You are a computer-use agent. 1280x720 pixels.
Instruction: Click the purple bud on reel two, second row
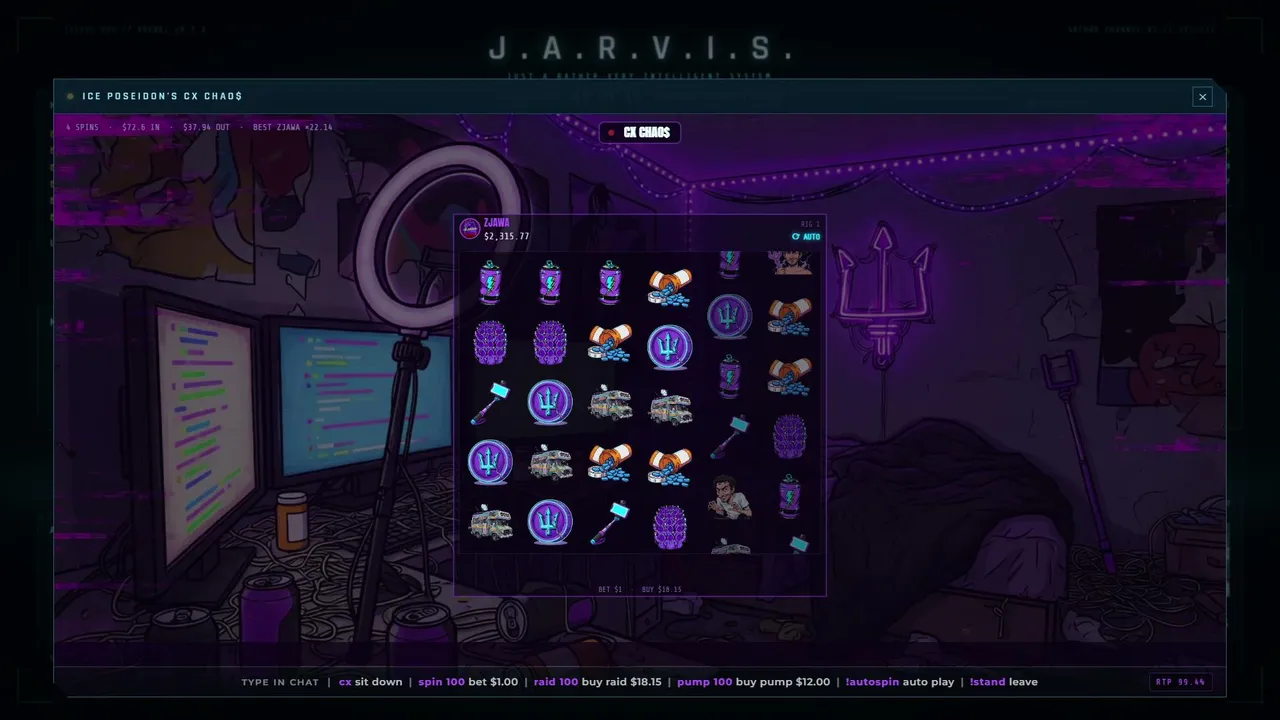pyautogui.click(x=550, y=343)
